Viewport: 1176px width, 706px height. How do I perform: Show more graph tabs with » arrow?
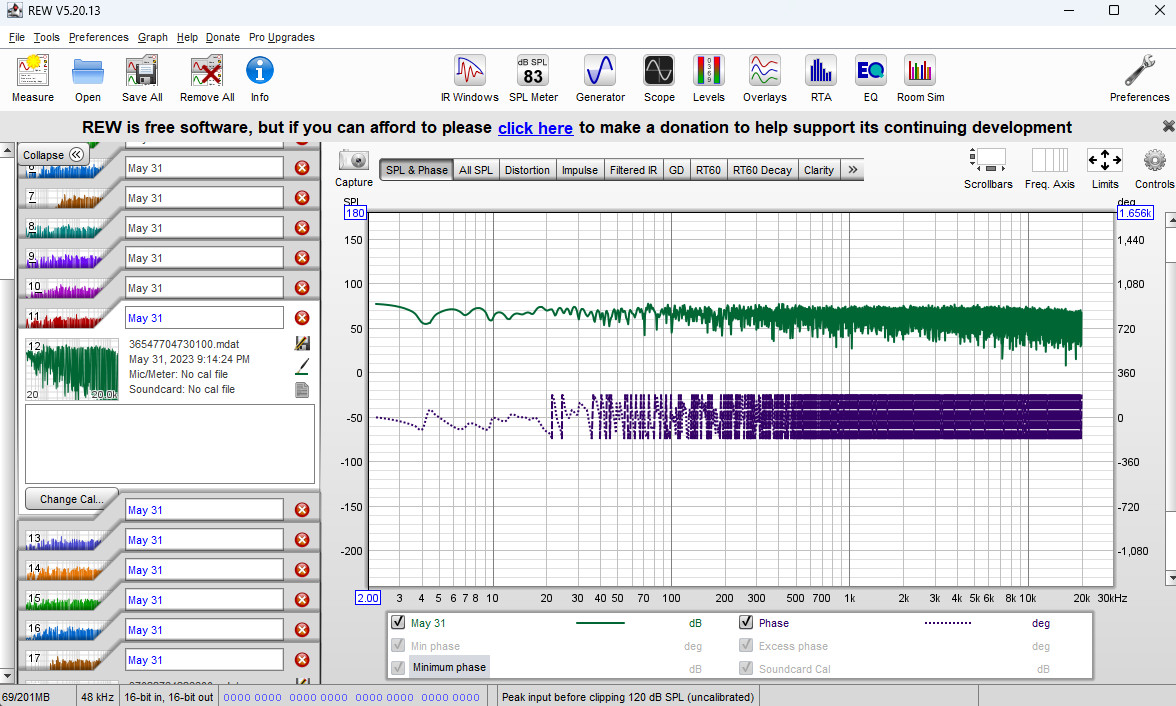pyautogui.click(x=852, y=170)
